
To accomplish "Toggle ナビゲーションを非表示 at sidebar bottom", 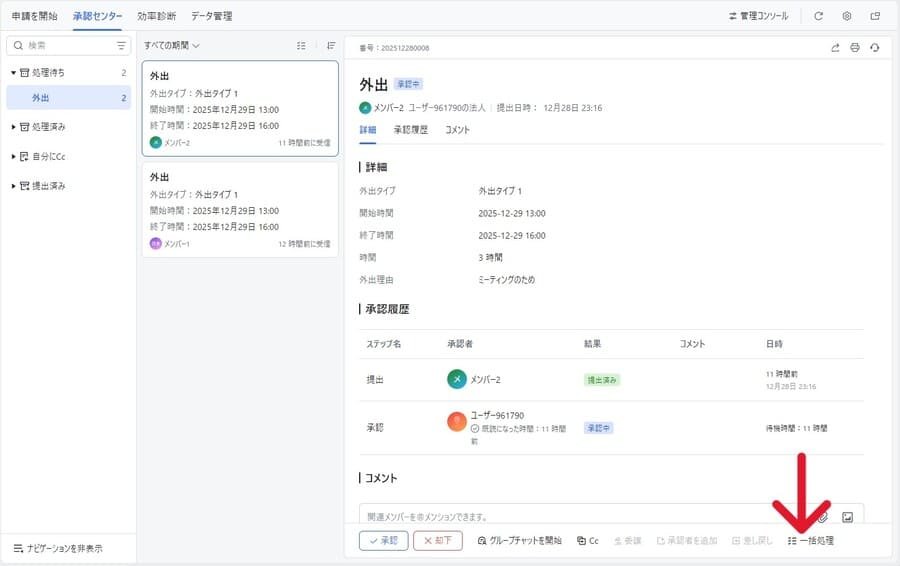I will [58, 548].
